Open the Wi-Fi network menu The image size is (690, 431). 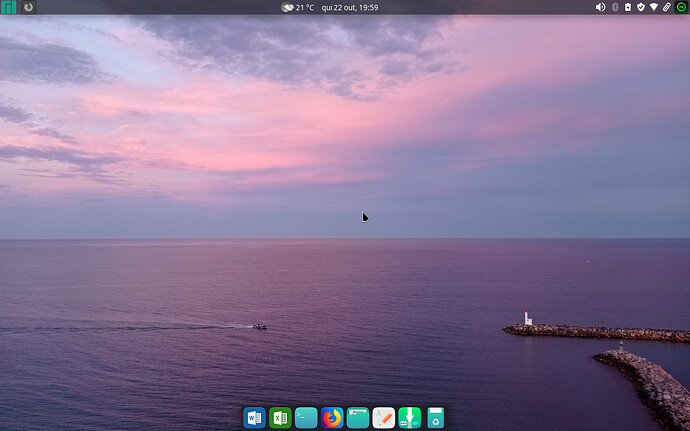point(654,7)
